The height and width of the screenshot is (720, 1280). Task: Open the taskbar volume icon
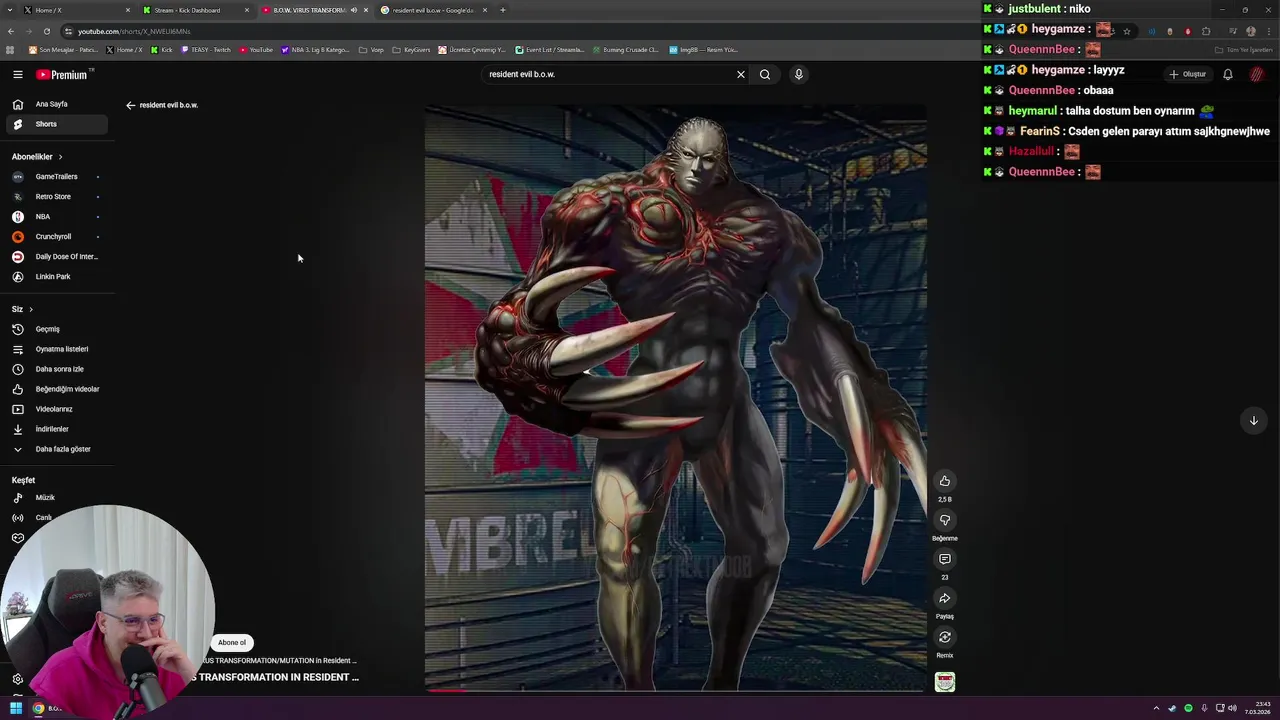[x=1231, y=708]
